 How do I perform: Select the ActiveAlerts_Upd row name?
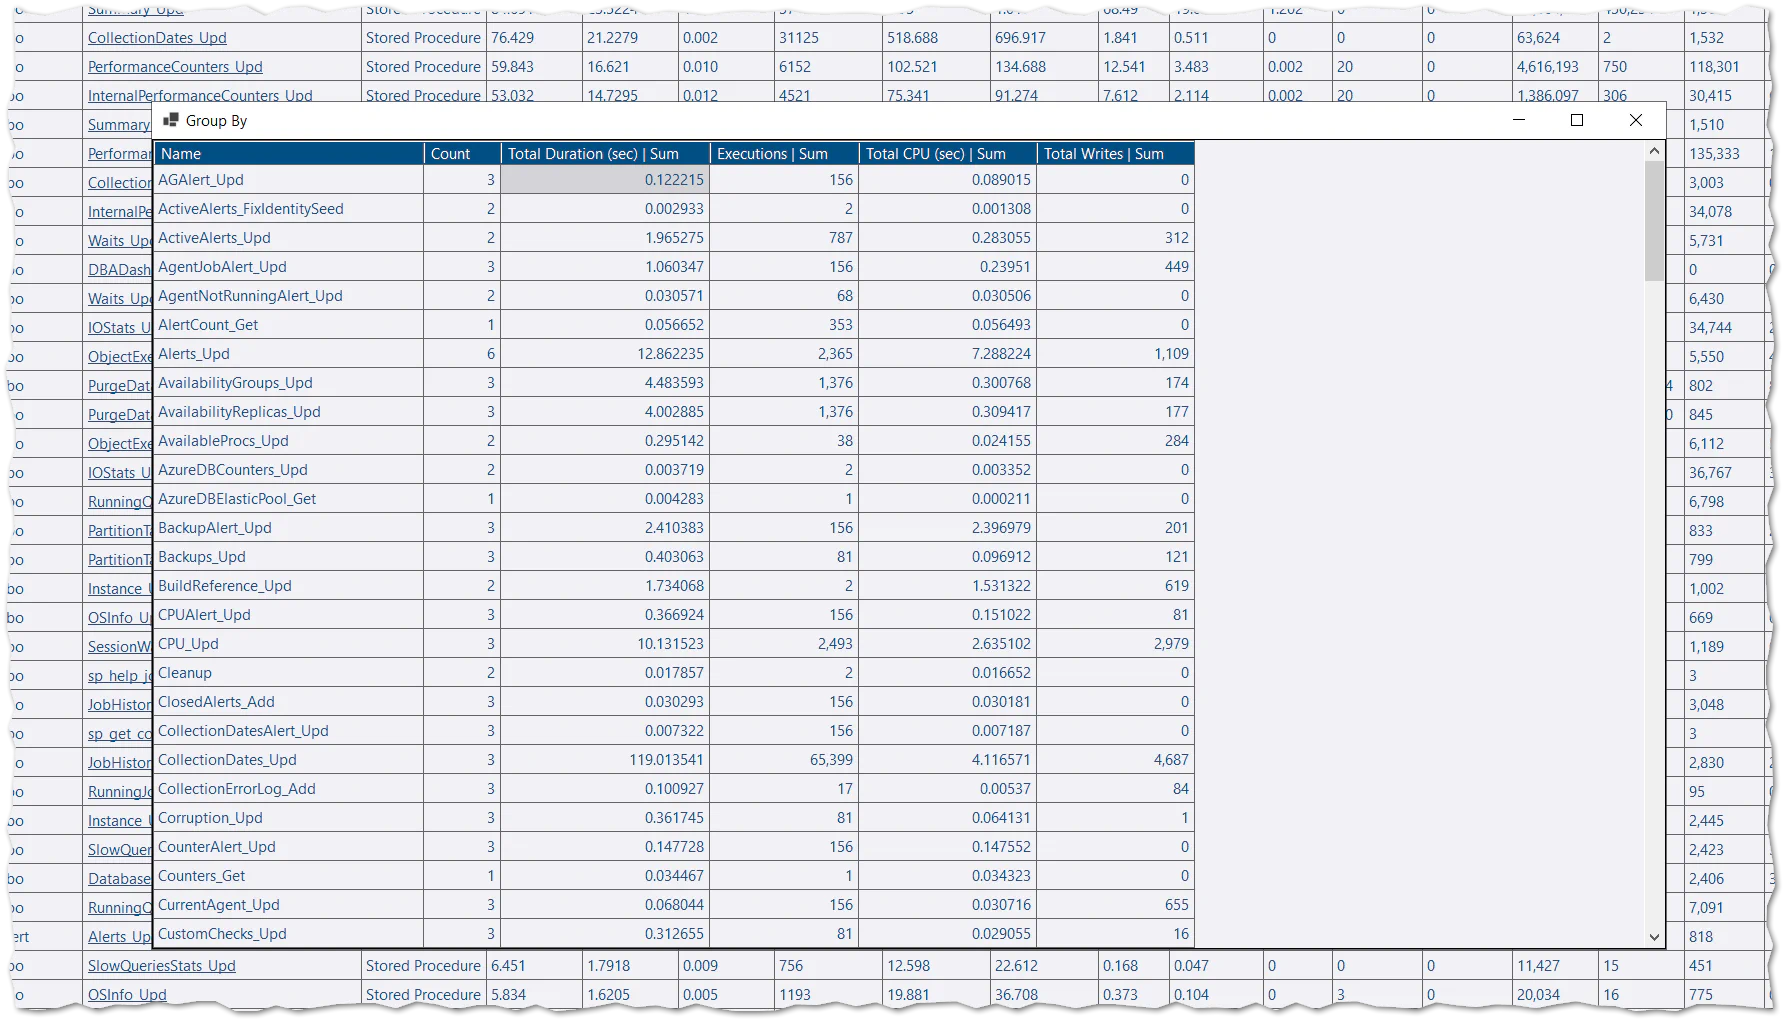[214, 238]
